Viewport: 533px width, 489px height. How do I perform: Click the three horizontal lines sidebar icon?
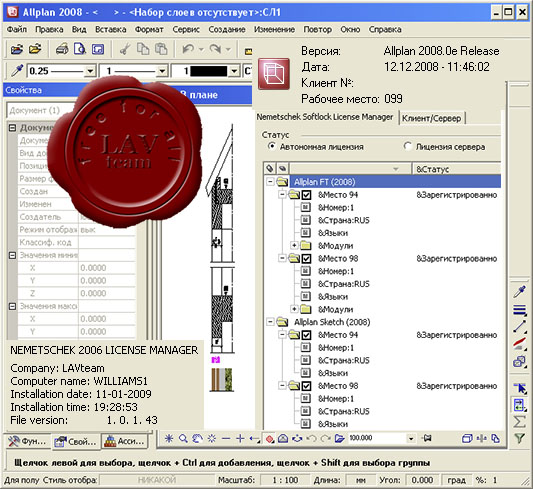click(x=519, y=310)
